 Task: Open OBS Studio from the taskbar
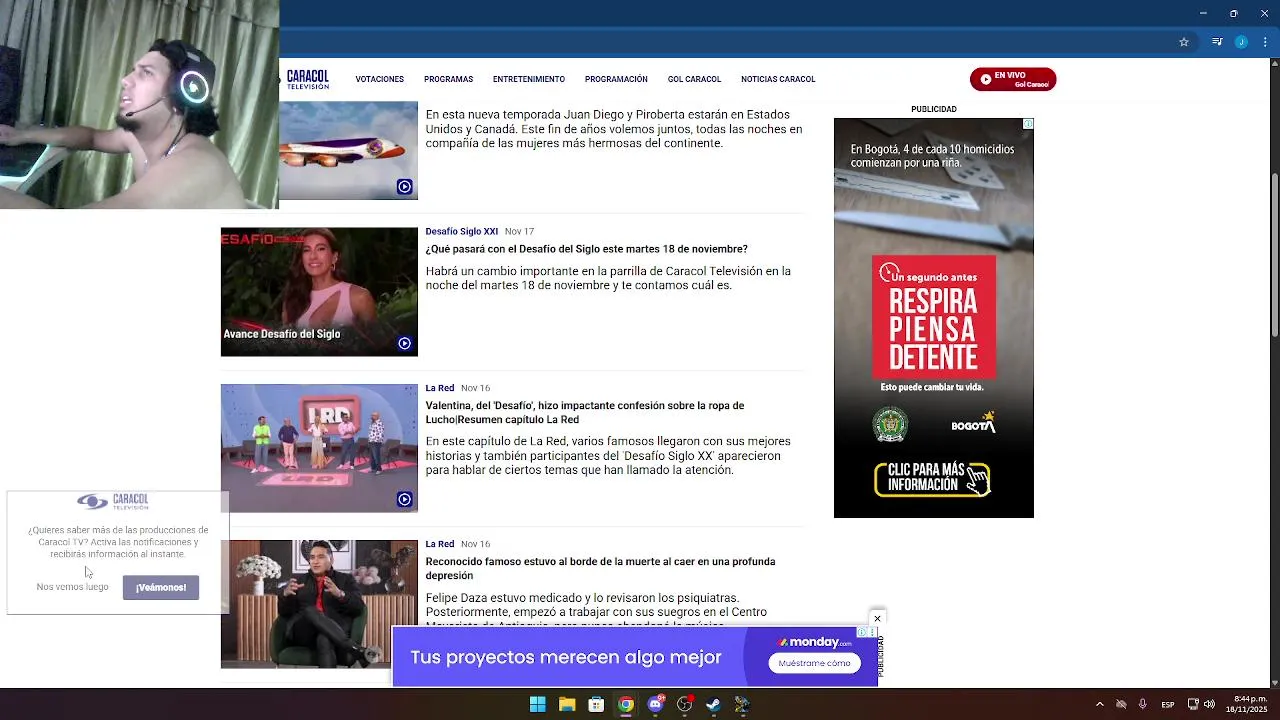pos(684,704)
